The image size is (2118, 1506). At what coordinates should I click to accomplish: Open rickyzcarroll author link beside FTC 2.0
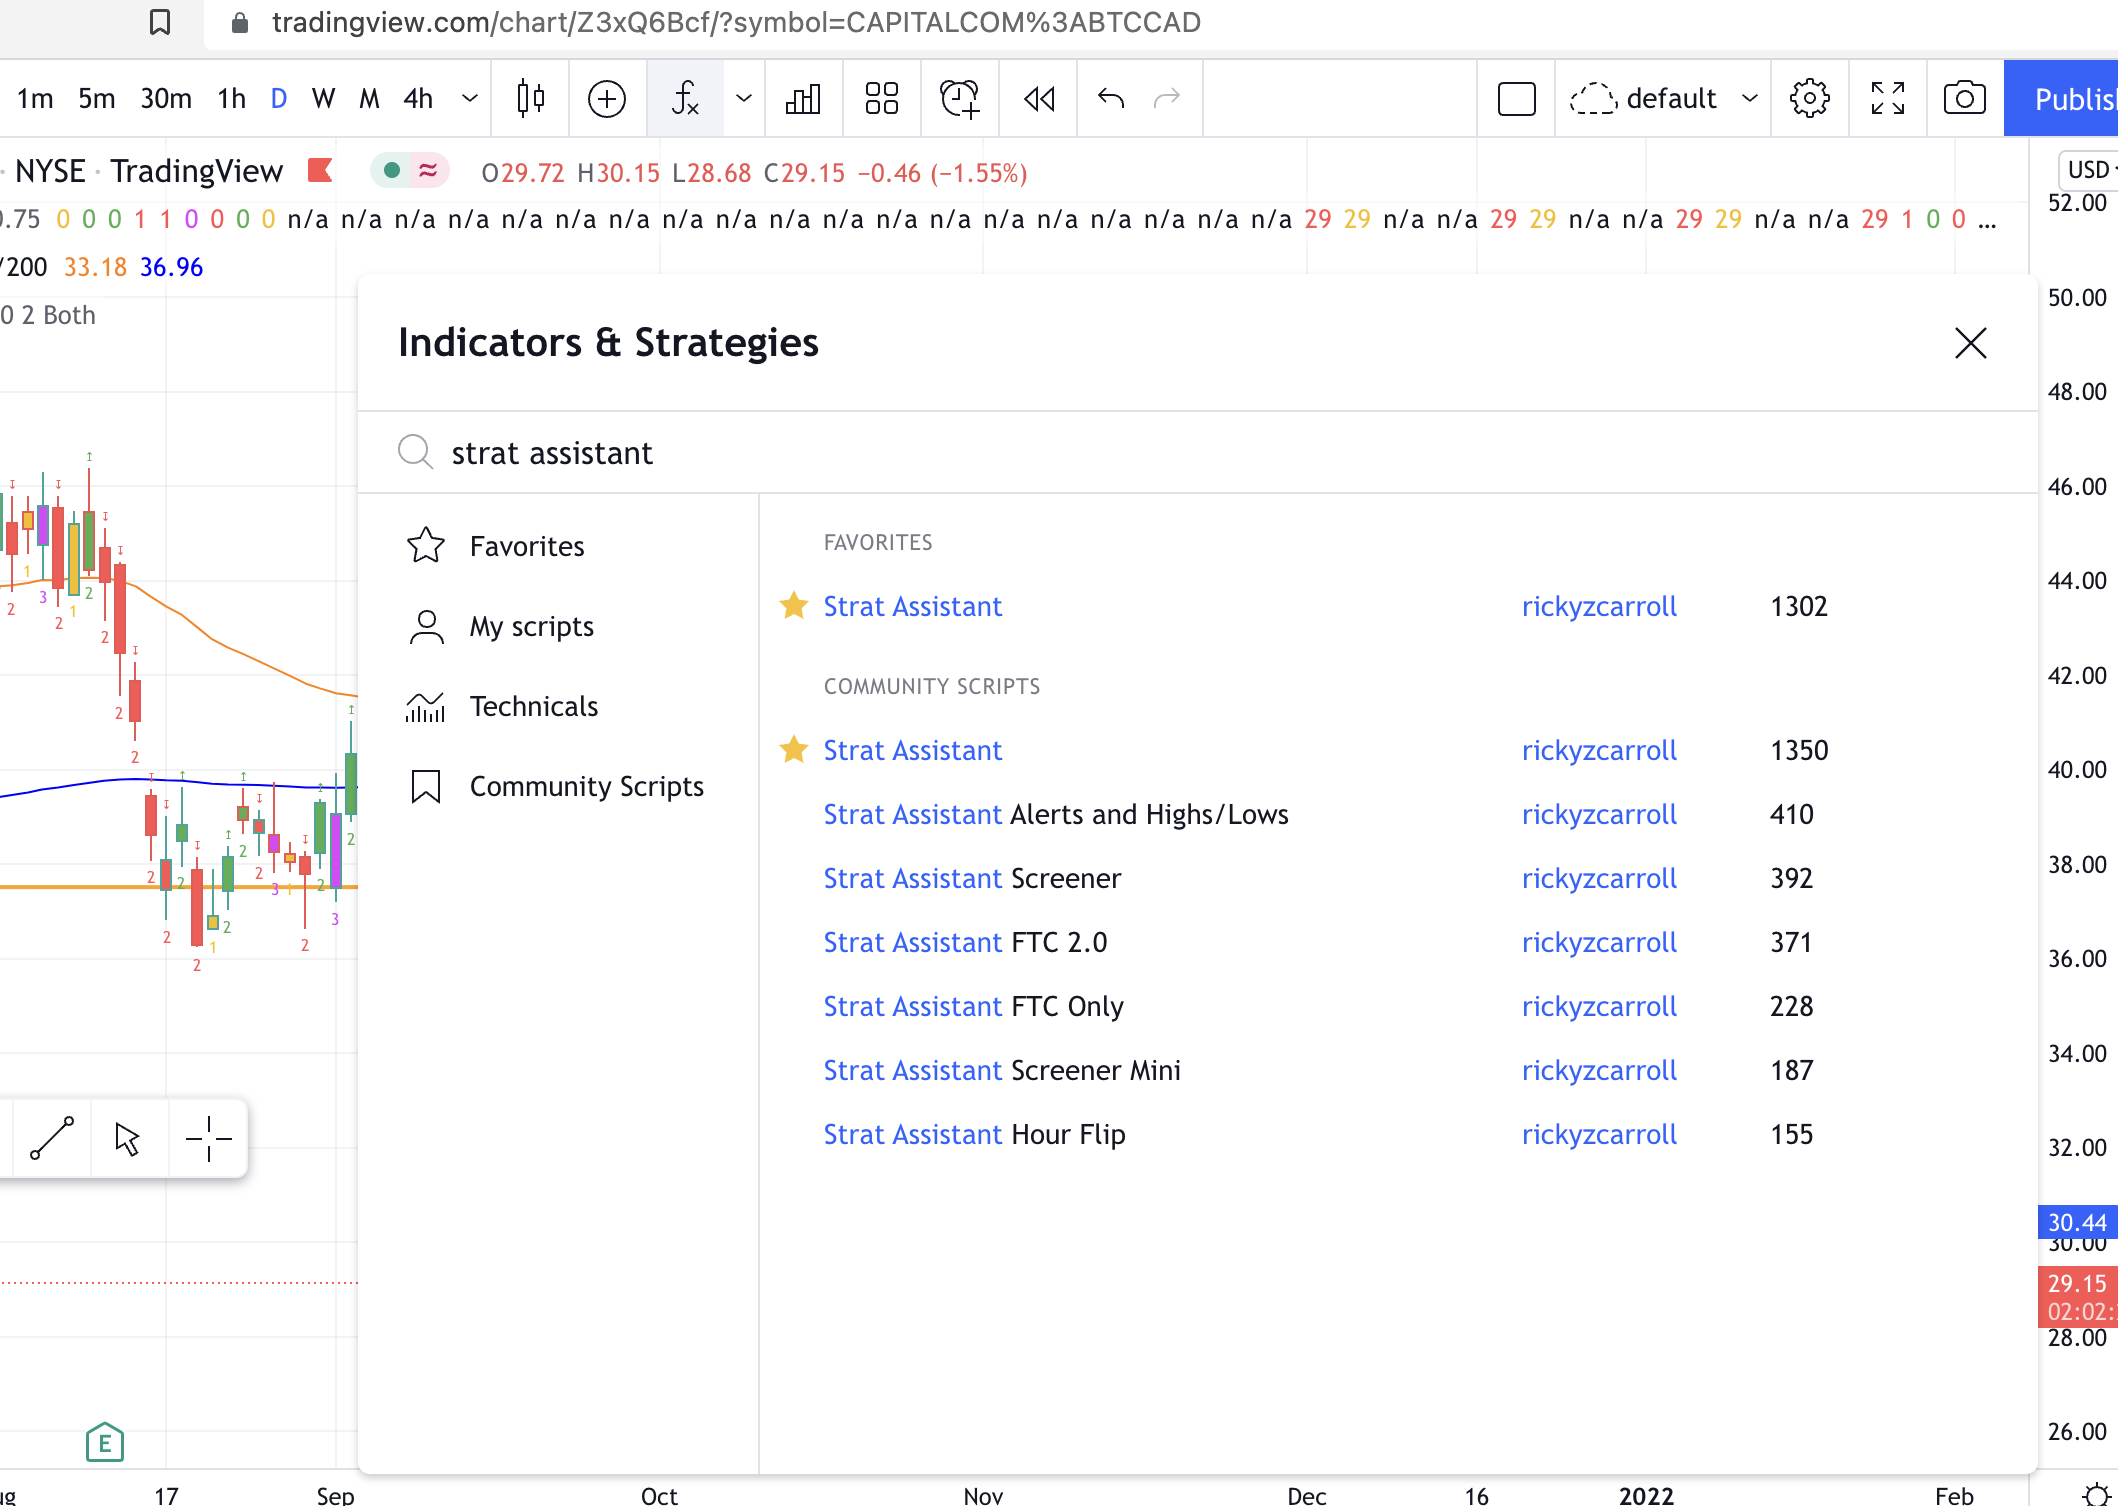click(x=1599, y=942)
